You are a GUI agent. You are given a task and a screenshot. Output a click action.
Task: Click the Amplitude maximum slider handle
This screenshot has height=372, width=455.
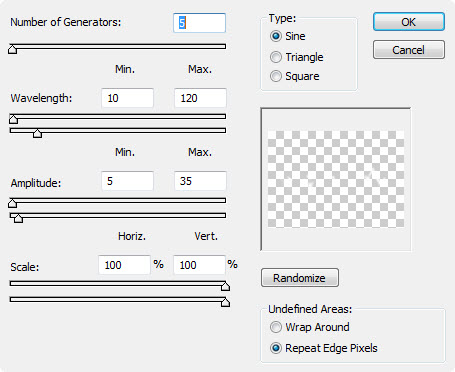[x=18, y=218]
